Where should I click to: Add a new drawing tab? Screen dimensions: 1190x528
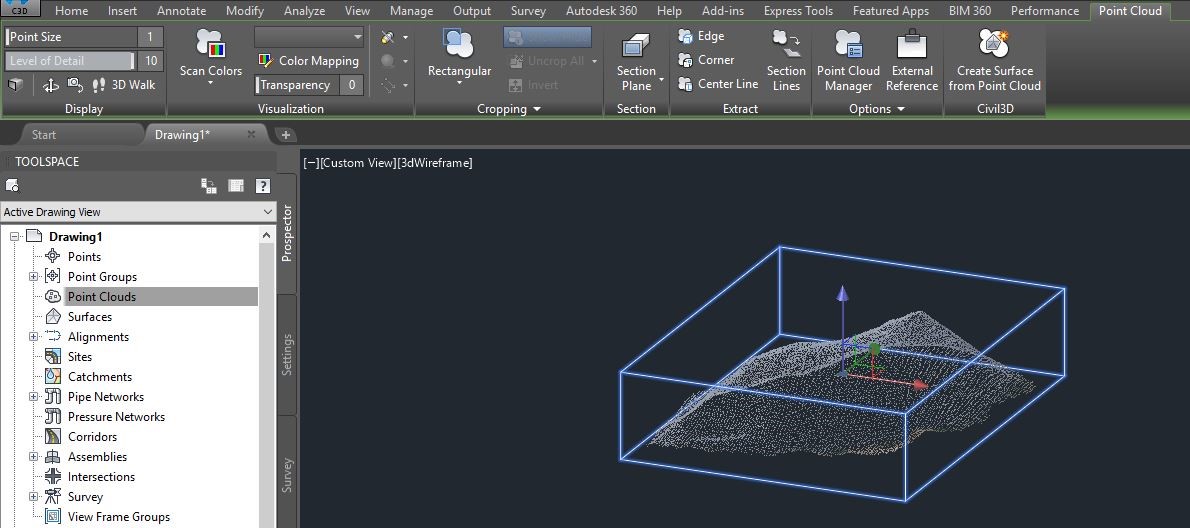(x=285, y=135)
